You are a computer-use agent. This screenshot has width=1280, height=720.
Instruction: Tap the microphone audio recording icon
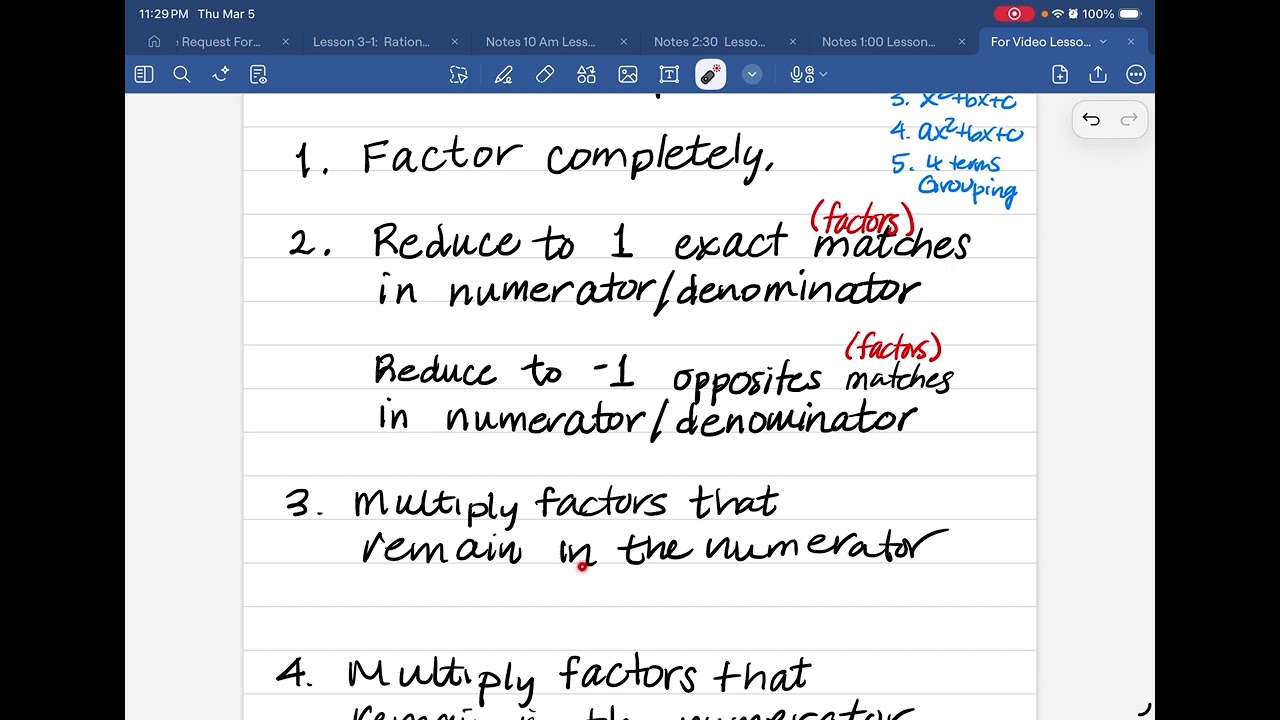pos(801,74)
